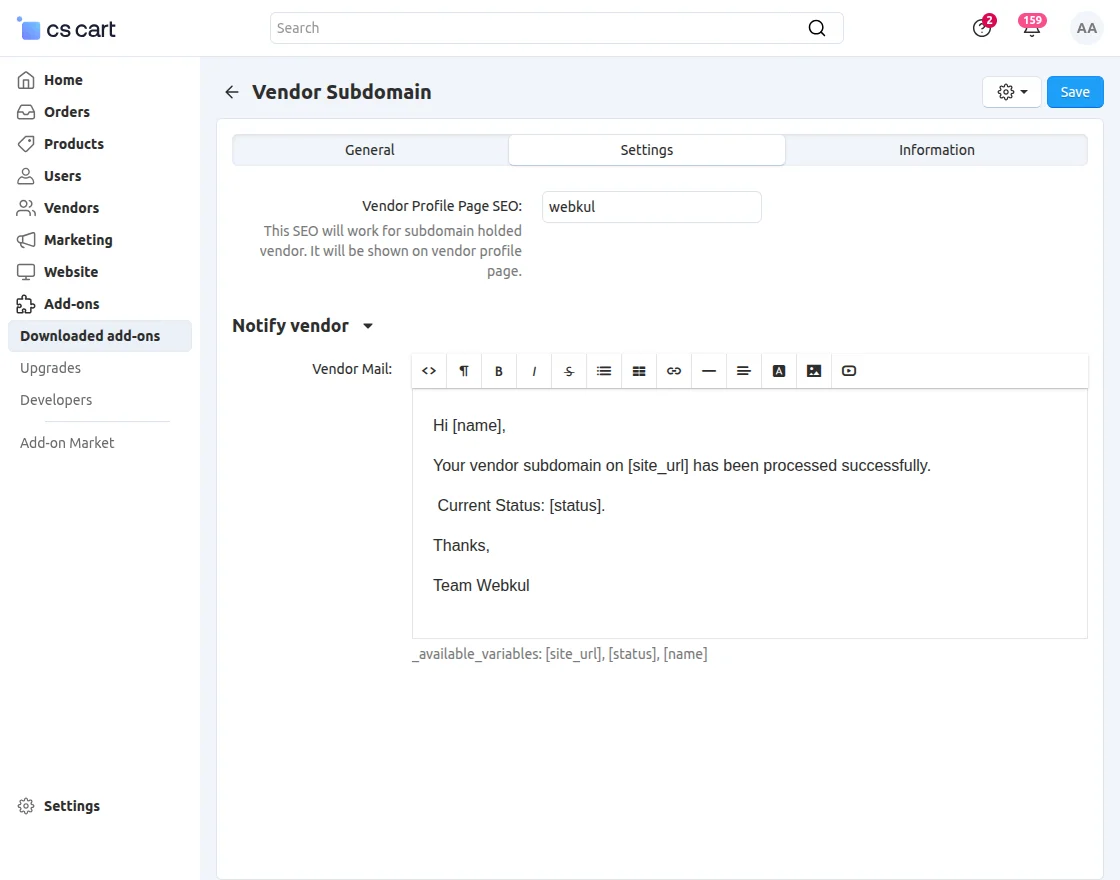1120x880 pixels.
Task: Insert a link in the email editor
Action: click(673, 370)
